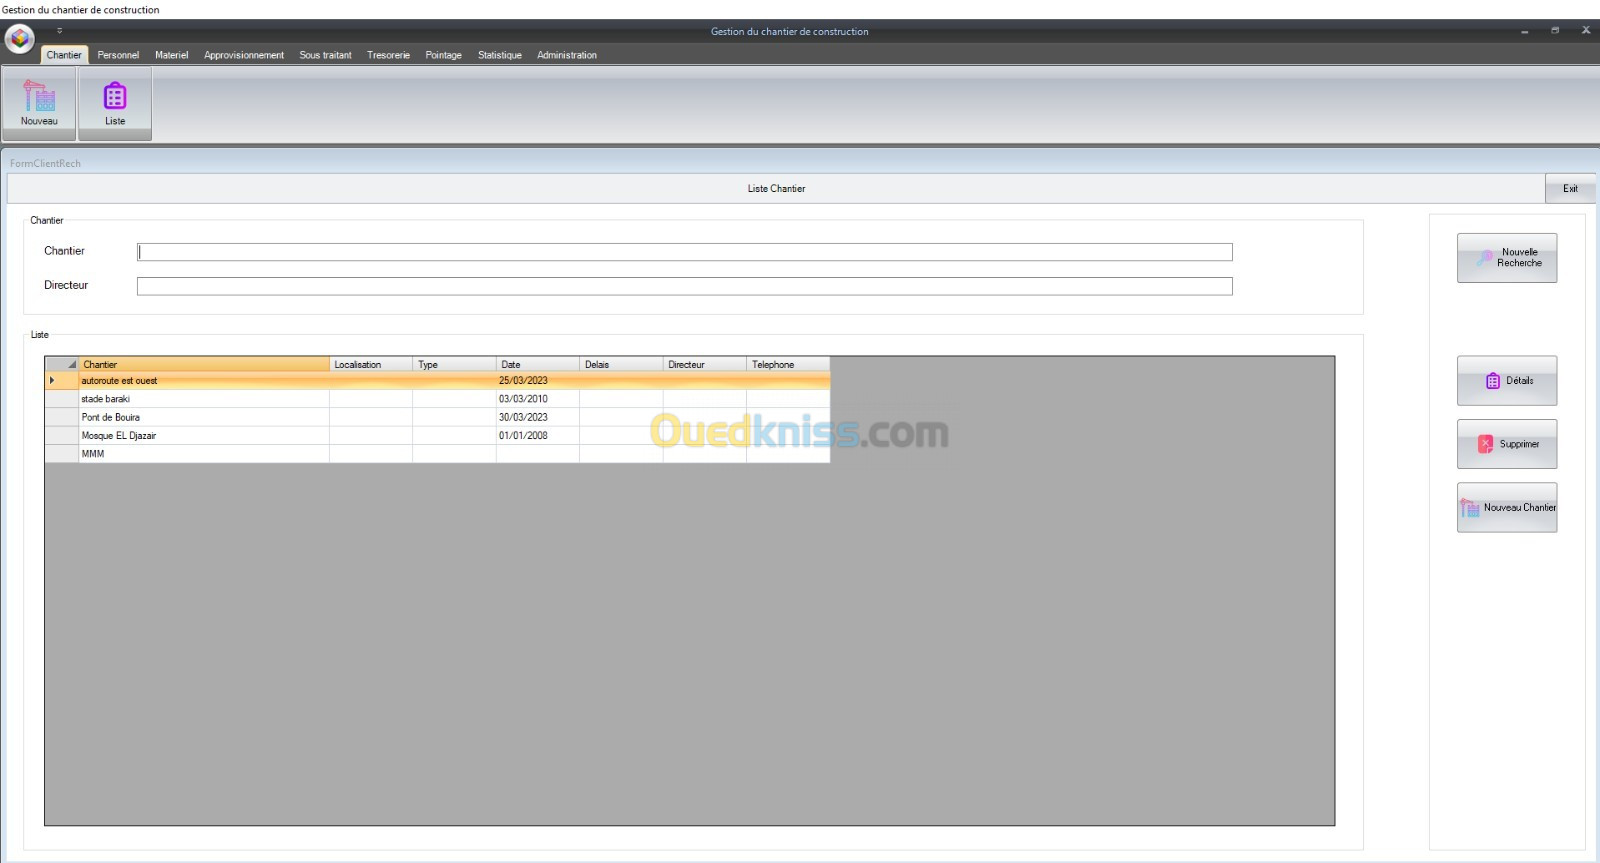
Task: Click inside the Directeur search field
Action: 684,286
